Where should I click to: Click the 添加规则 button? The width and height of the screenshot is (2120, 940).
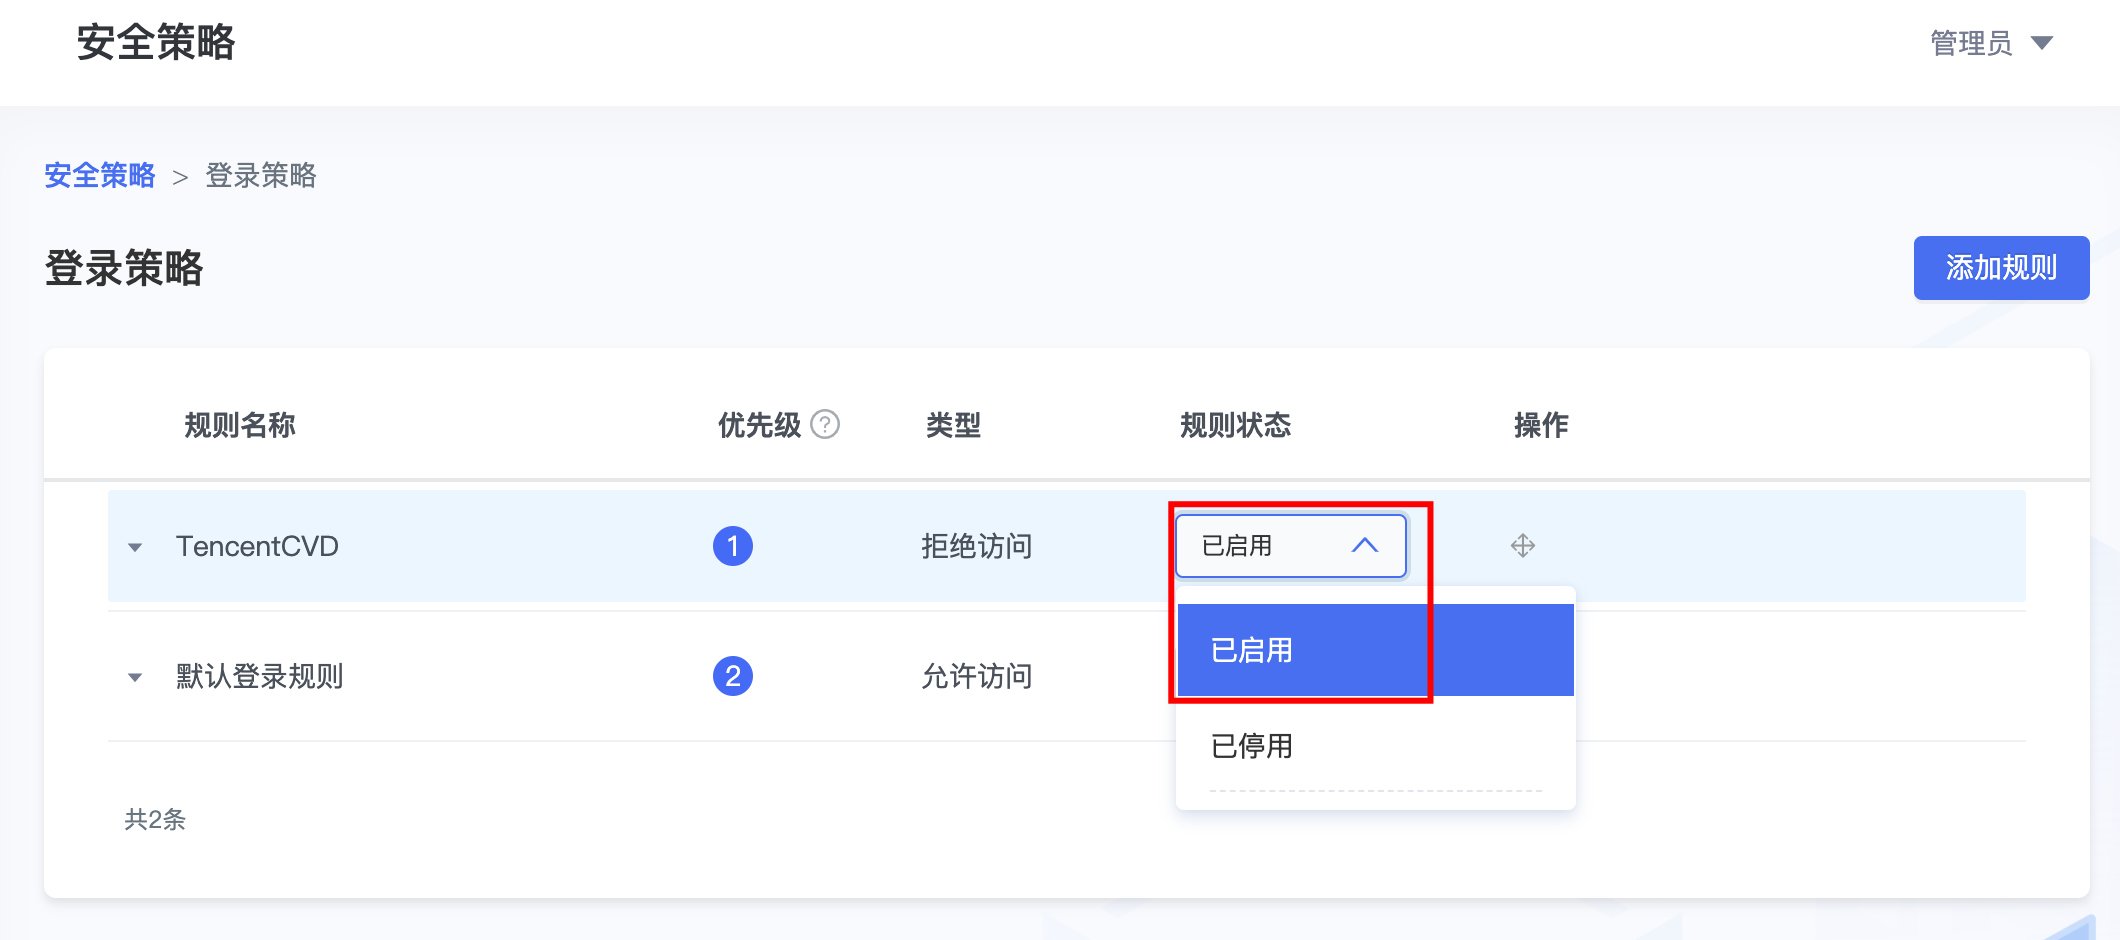pos(2001,268)
